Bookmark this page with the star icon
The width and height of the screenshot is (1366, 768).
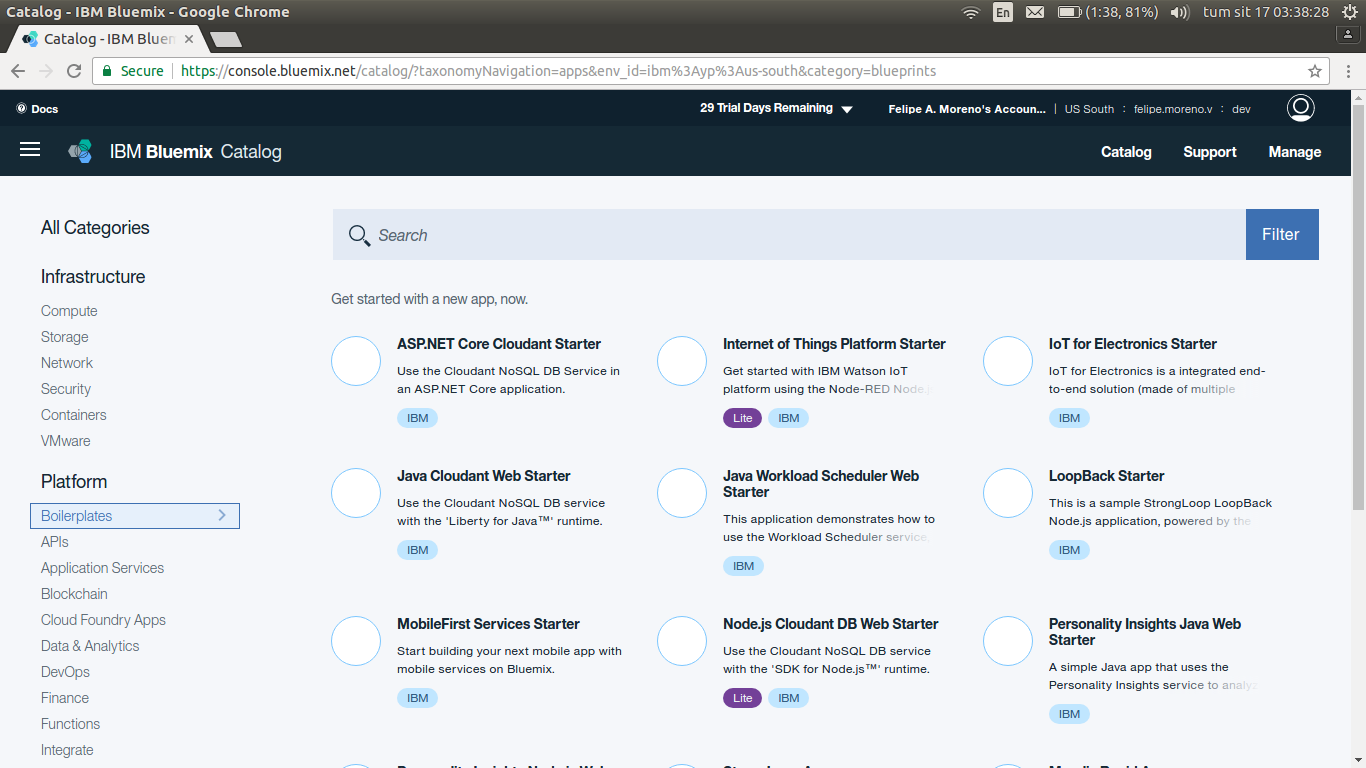1315,71
